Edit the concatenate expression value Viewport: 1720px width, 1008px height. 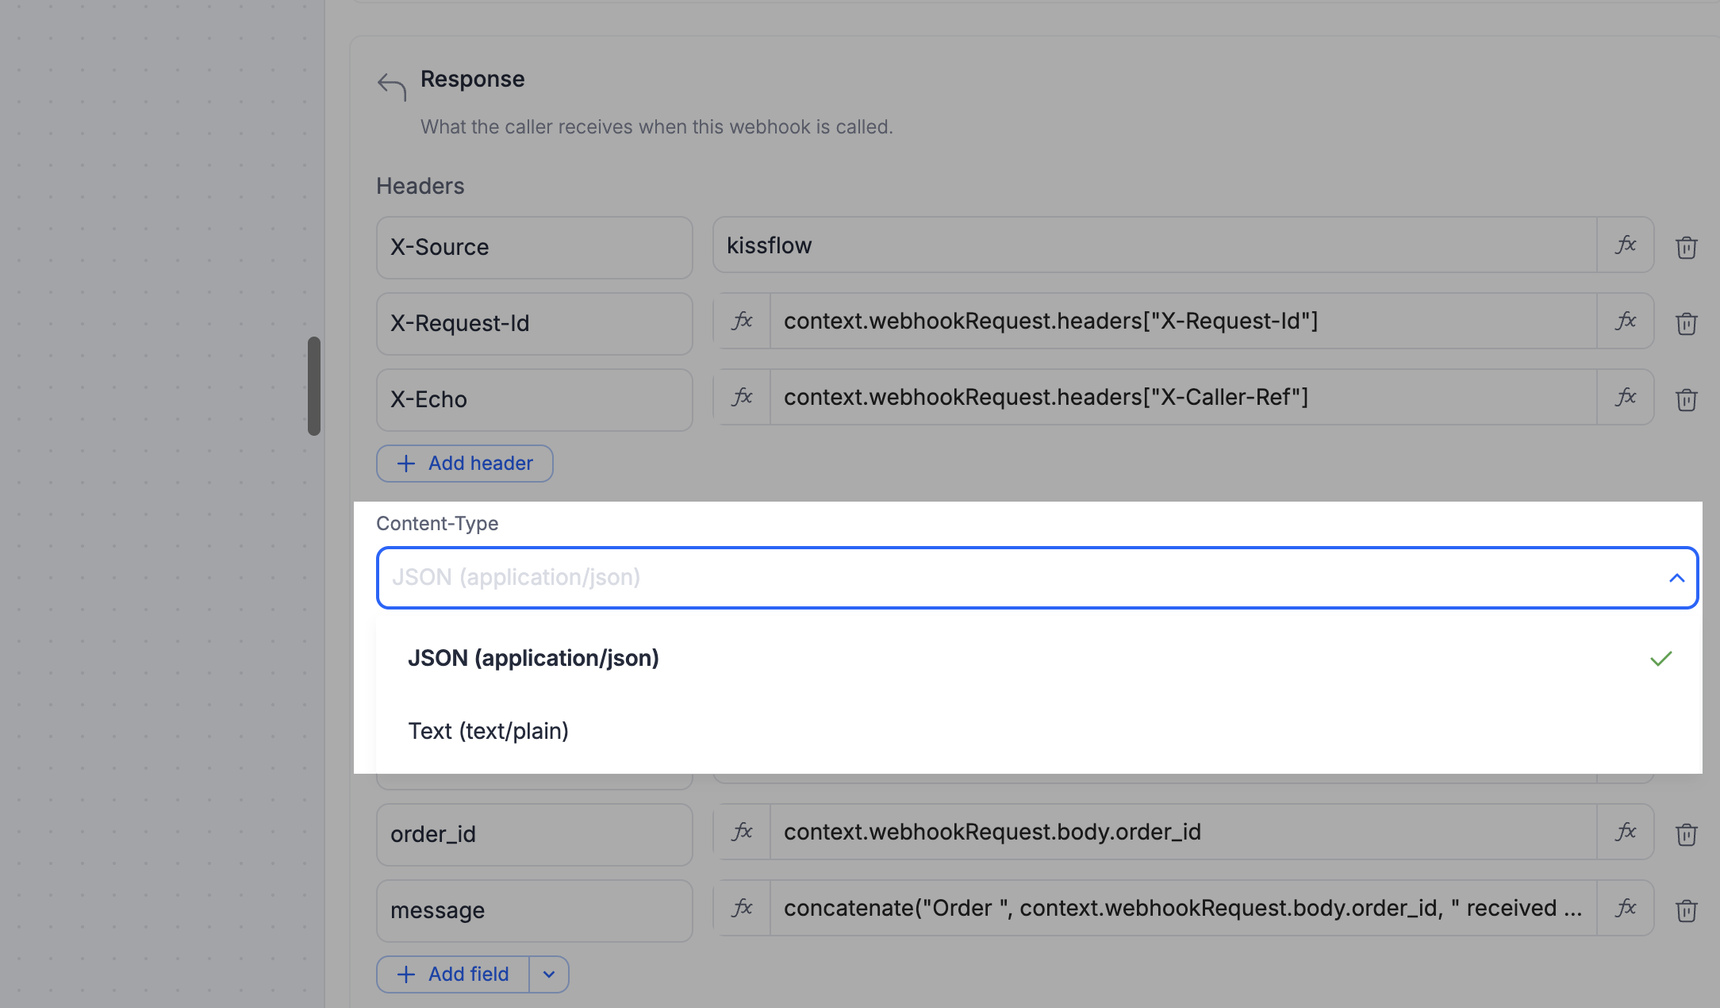point(1184,908)
